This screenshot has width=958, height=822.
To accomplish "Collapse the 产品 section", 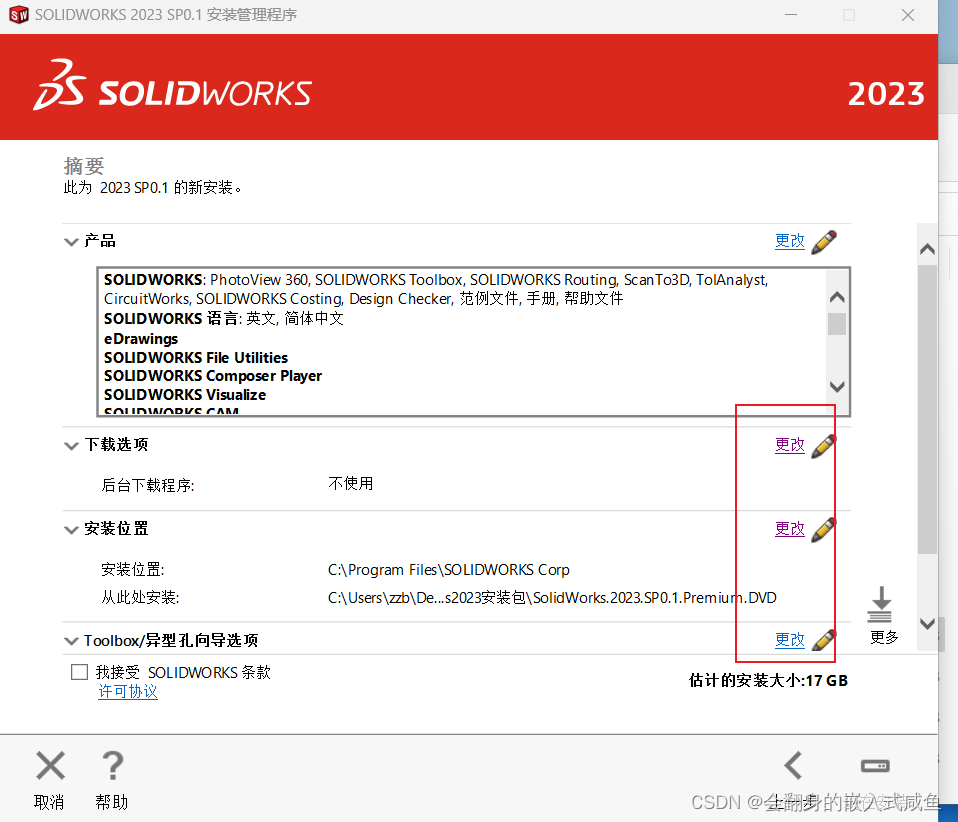I will click(71, 242).
